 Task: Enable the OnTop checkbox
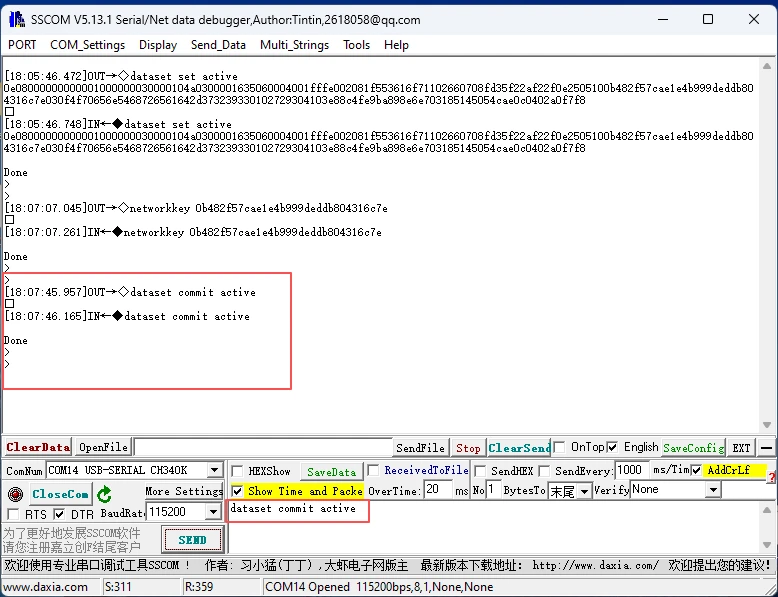click(561, 447)
